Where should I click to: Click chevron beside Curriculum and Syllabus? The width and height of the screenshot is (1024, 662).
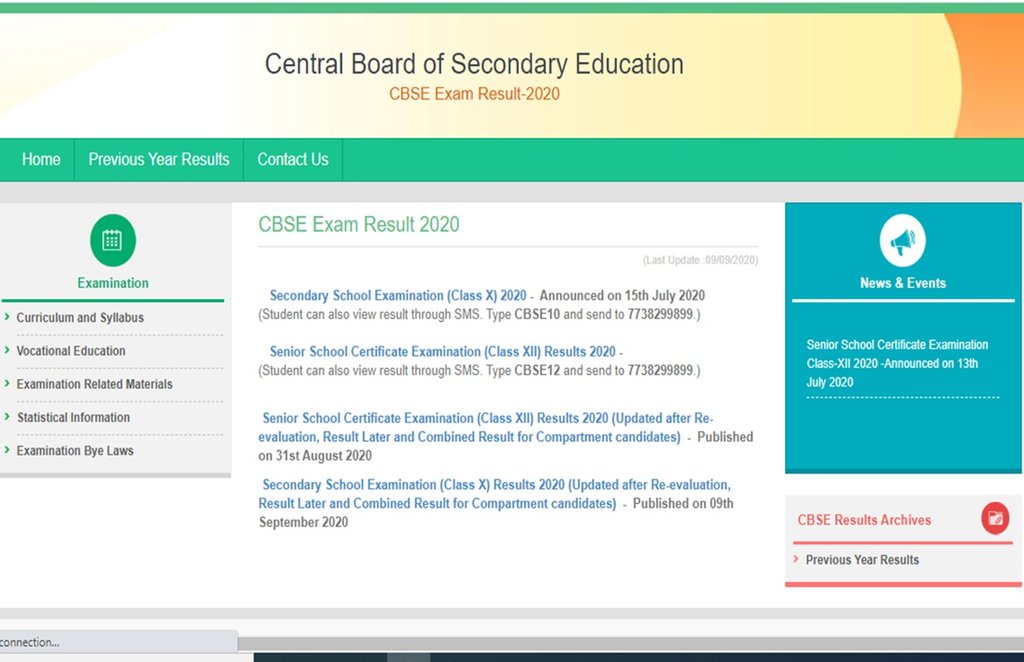[x=7, y=317]
